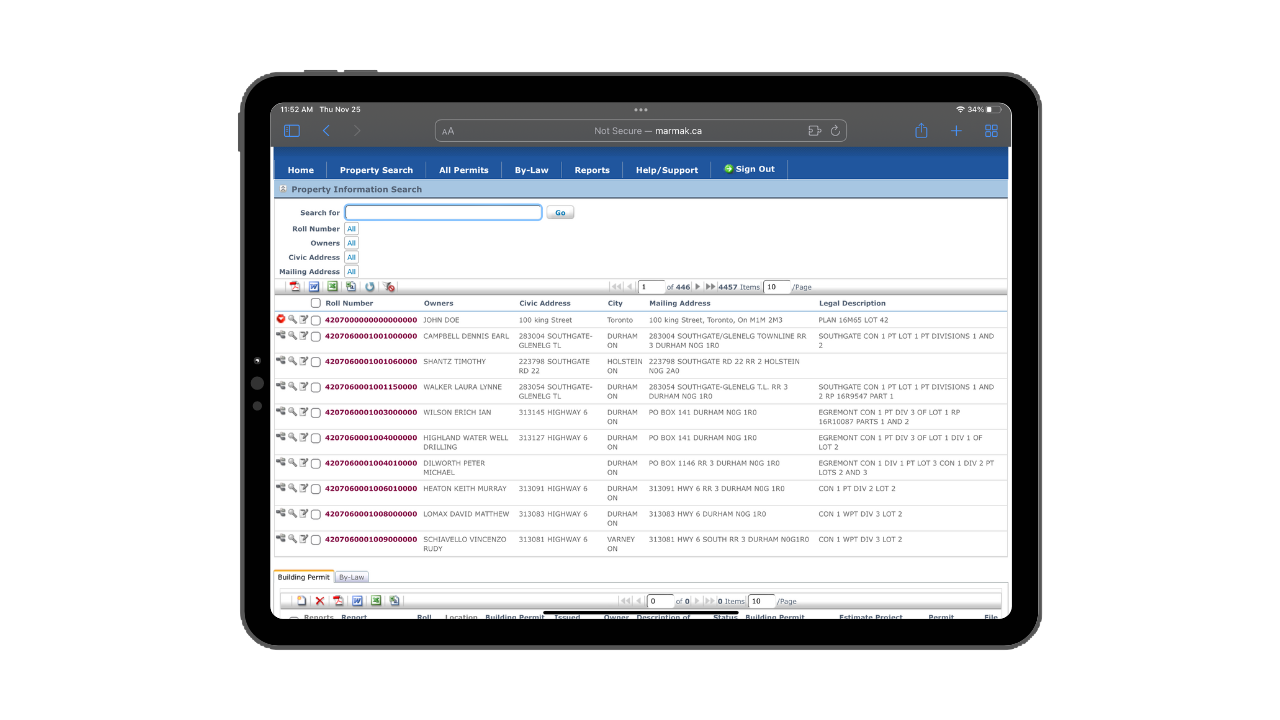Reload page in Safari address bar
This screenshot has width=1280, height=720.
tap(835, 131)
